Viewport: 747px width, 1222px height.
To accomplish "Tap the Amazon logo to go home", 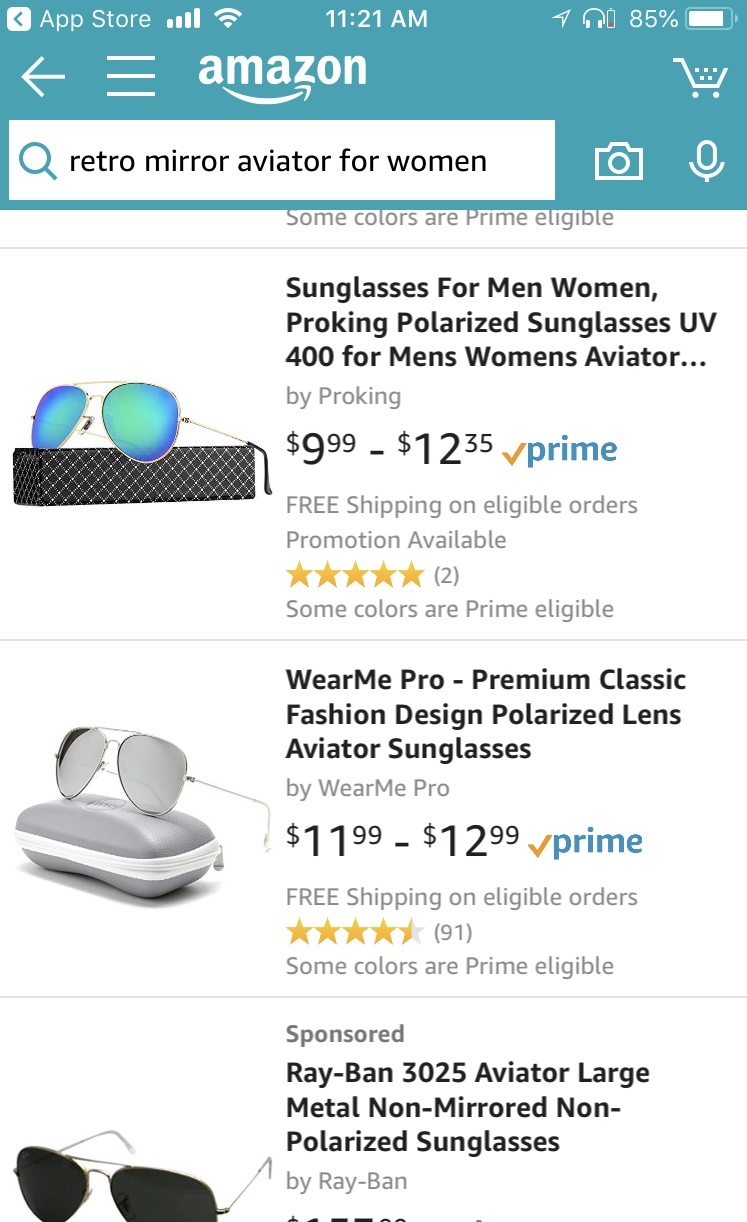I will (x=281, y=75).
